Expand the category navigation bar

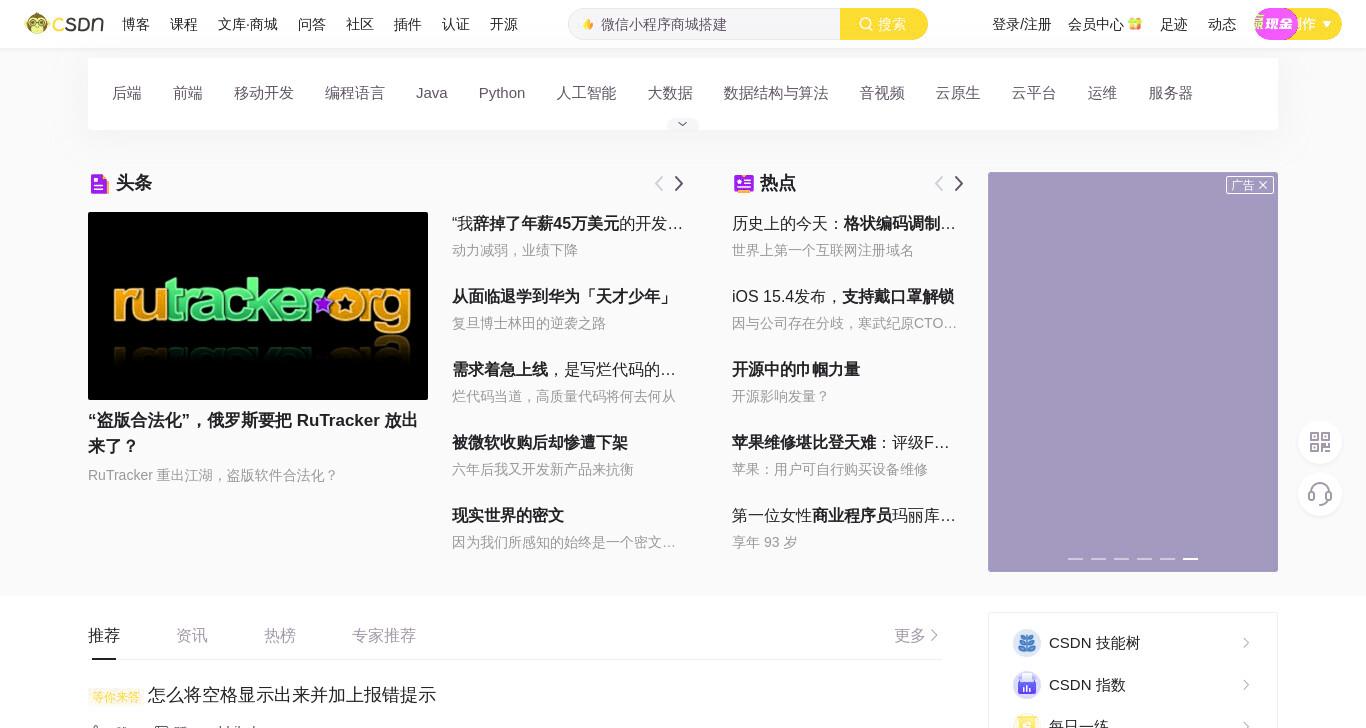pyautogui.click(x=683, y=124)
